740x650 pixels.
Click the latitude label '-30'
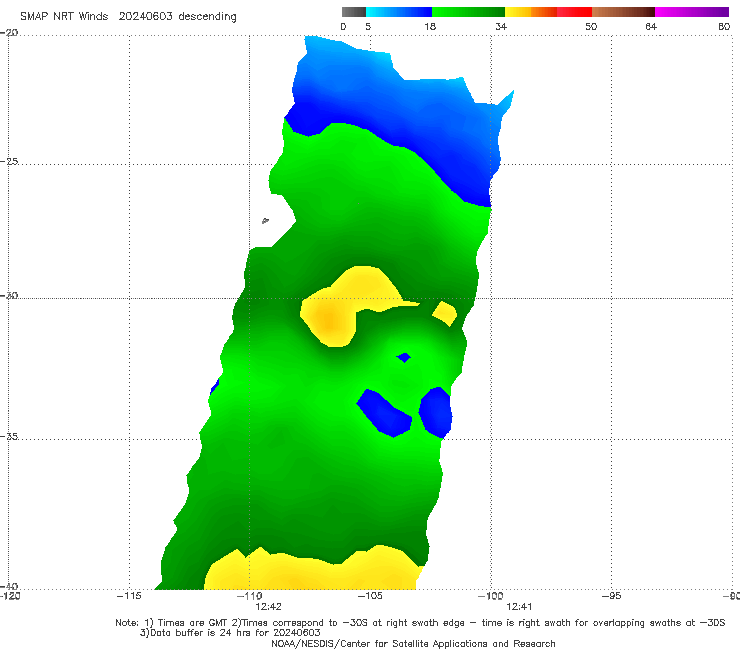coord(9,295)
